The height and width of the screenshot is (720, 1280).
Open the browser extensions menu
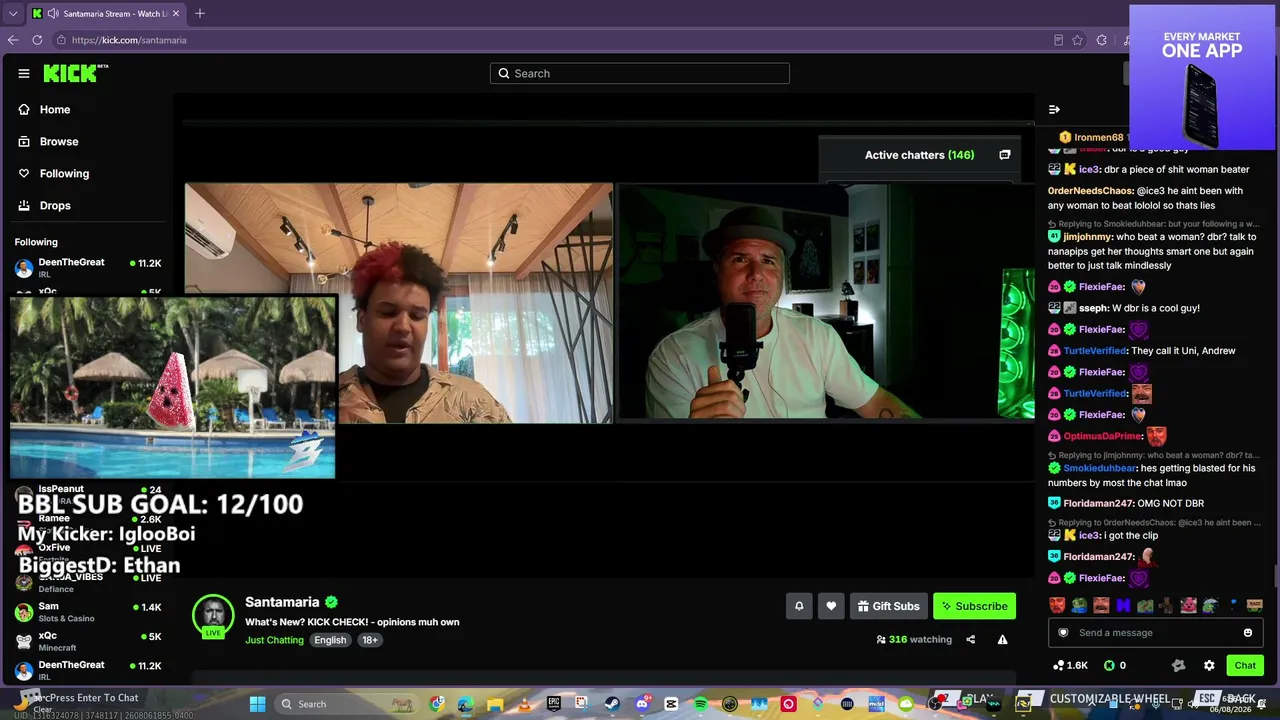tap(1101, 40)
